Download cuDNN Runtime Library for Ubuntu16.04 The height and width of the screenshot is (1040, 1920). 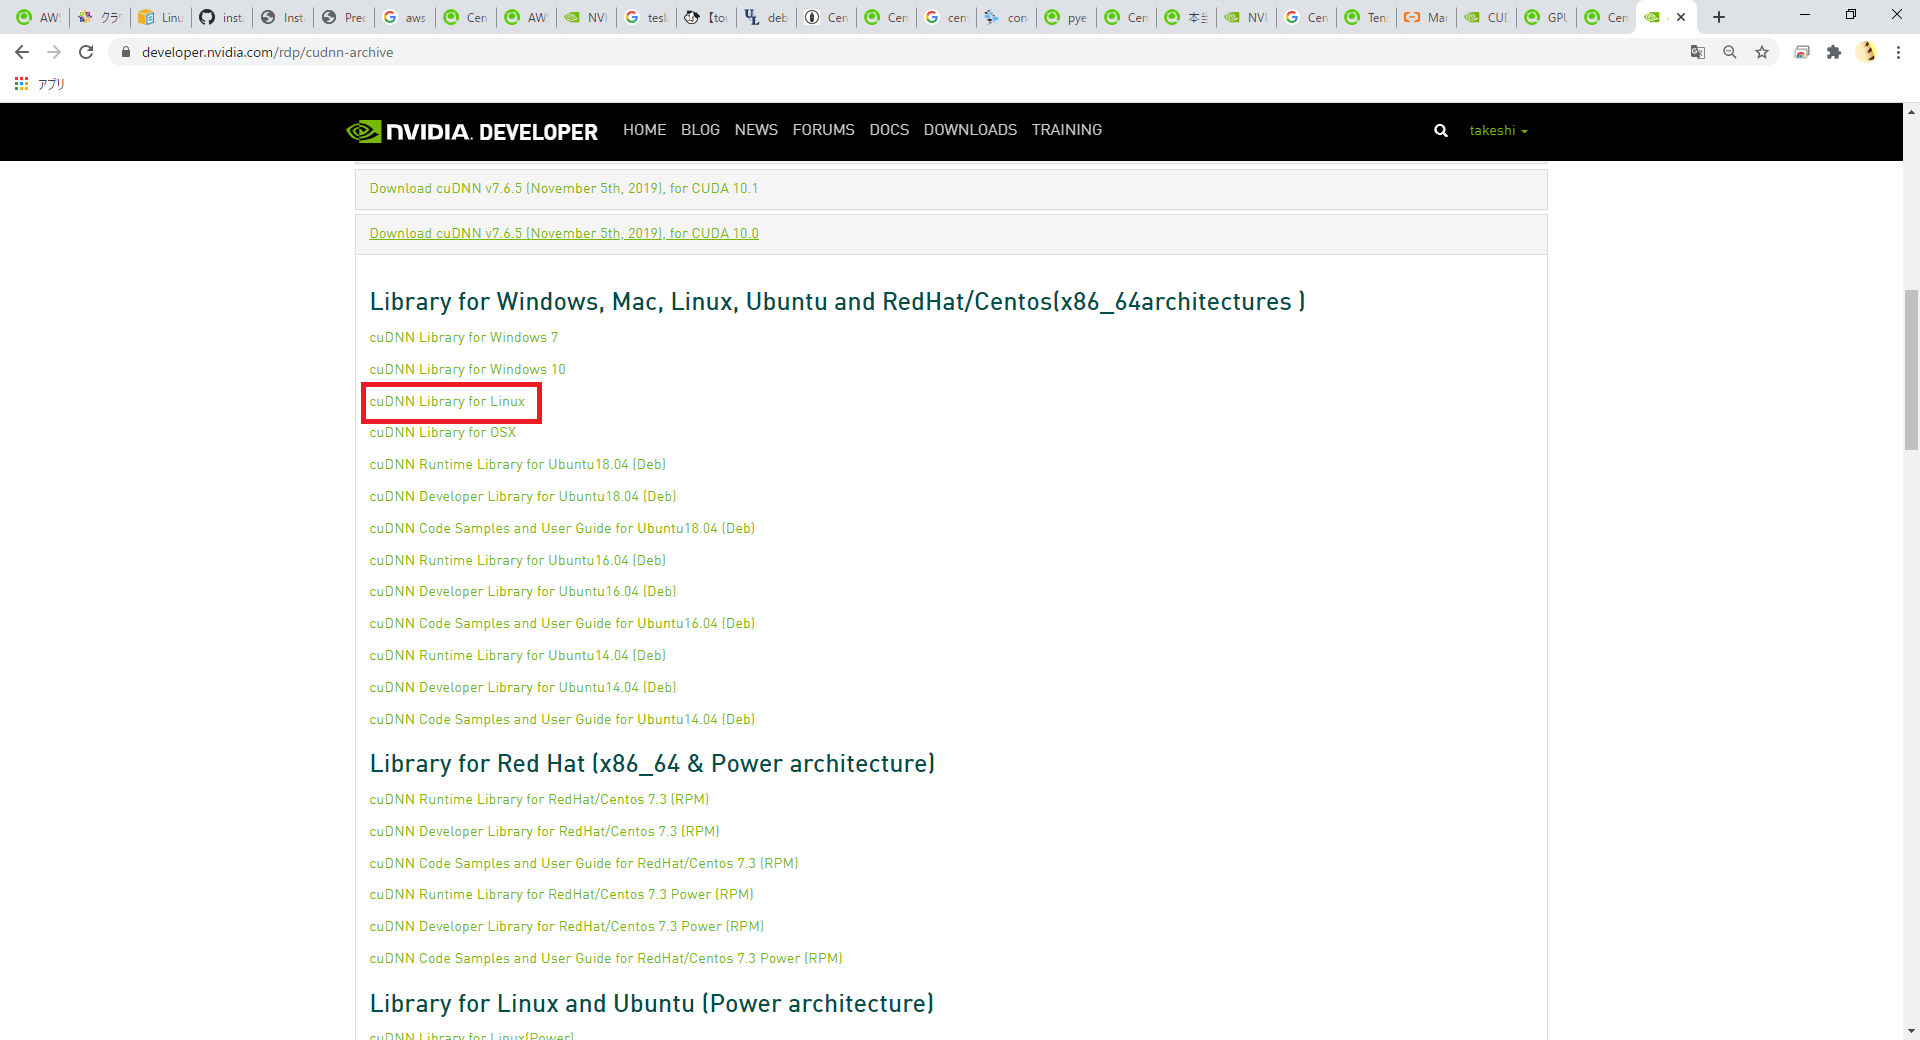517,561
